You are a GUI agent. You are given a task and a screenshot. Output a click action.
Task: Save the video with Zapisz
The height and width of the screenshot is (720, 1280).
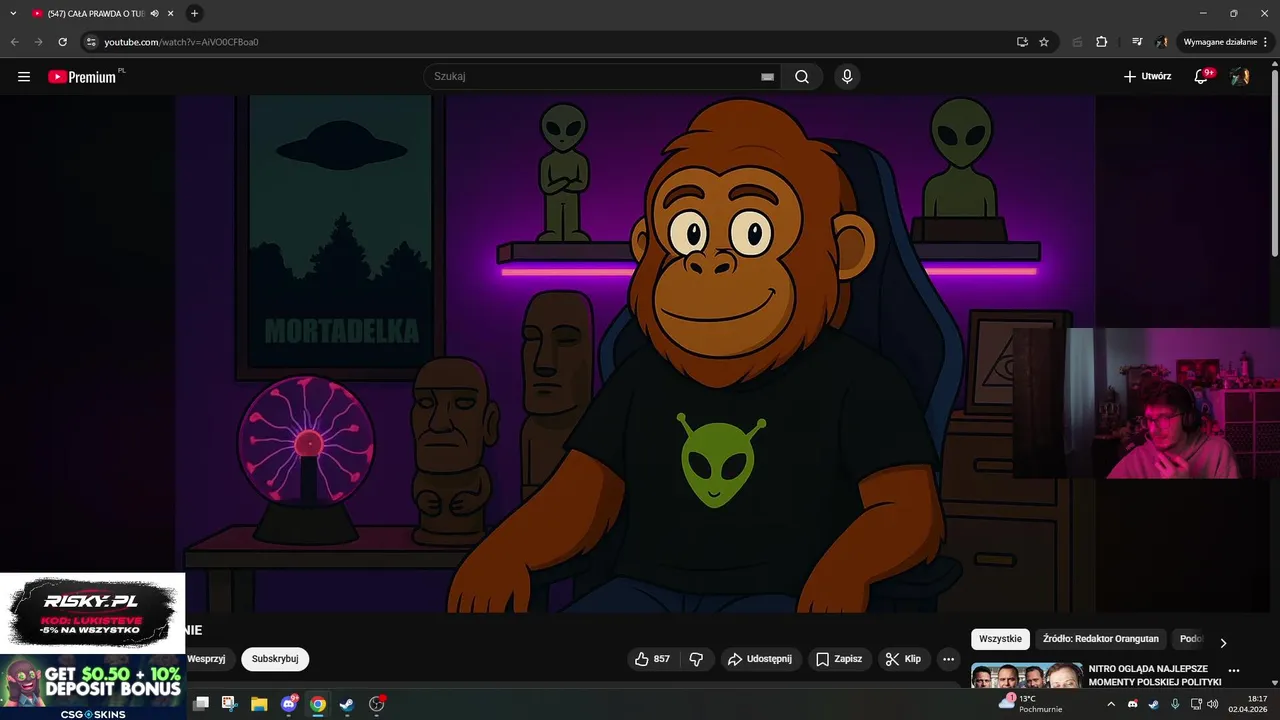[x=838, y=659]
